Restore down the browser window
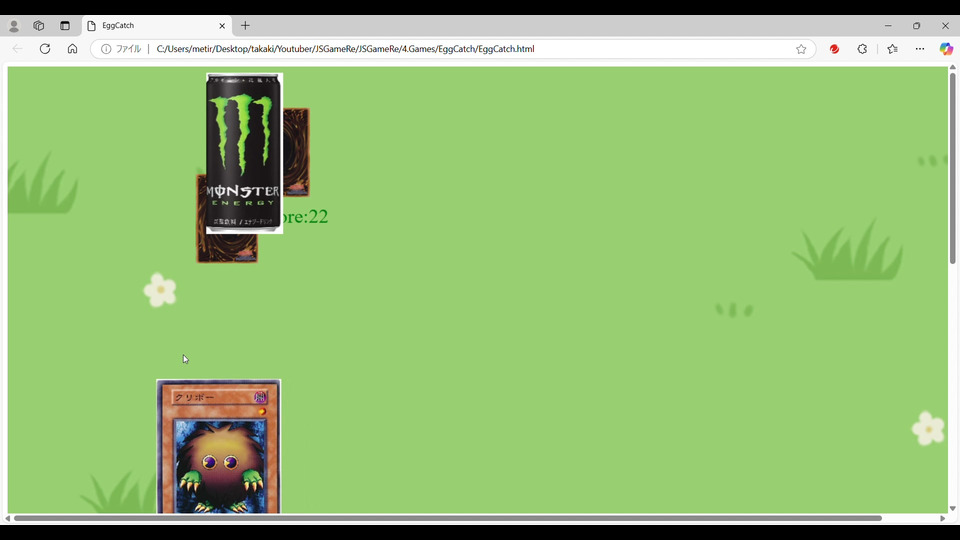Image resolution: width=960 pixels, height=540 pixels. [917, 26]
